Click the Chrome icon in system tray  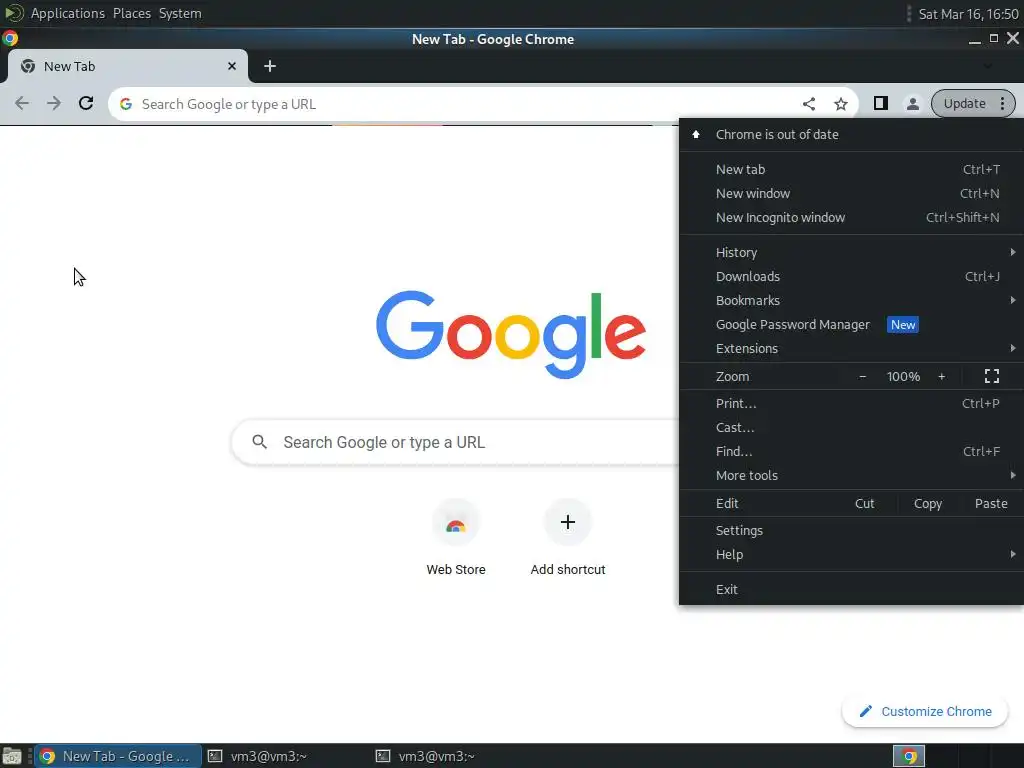(909, 756)
